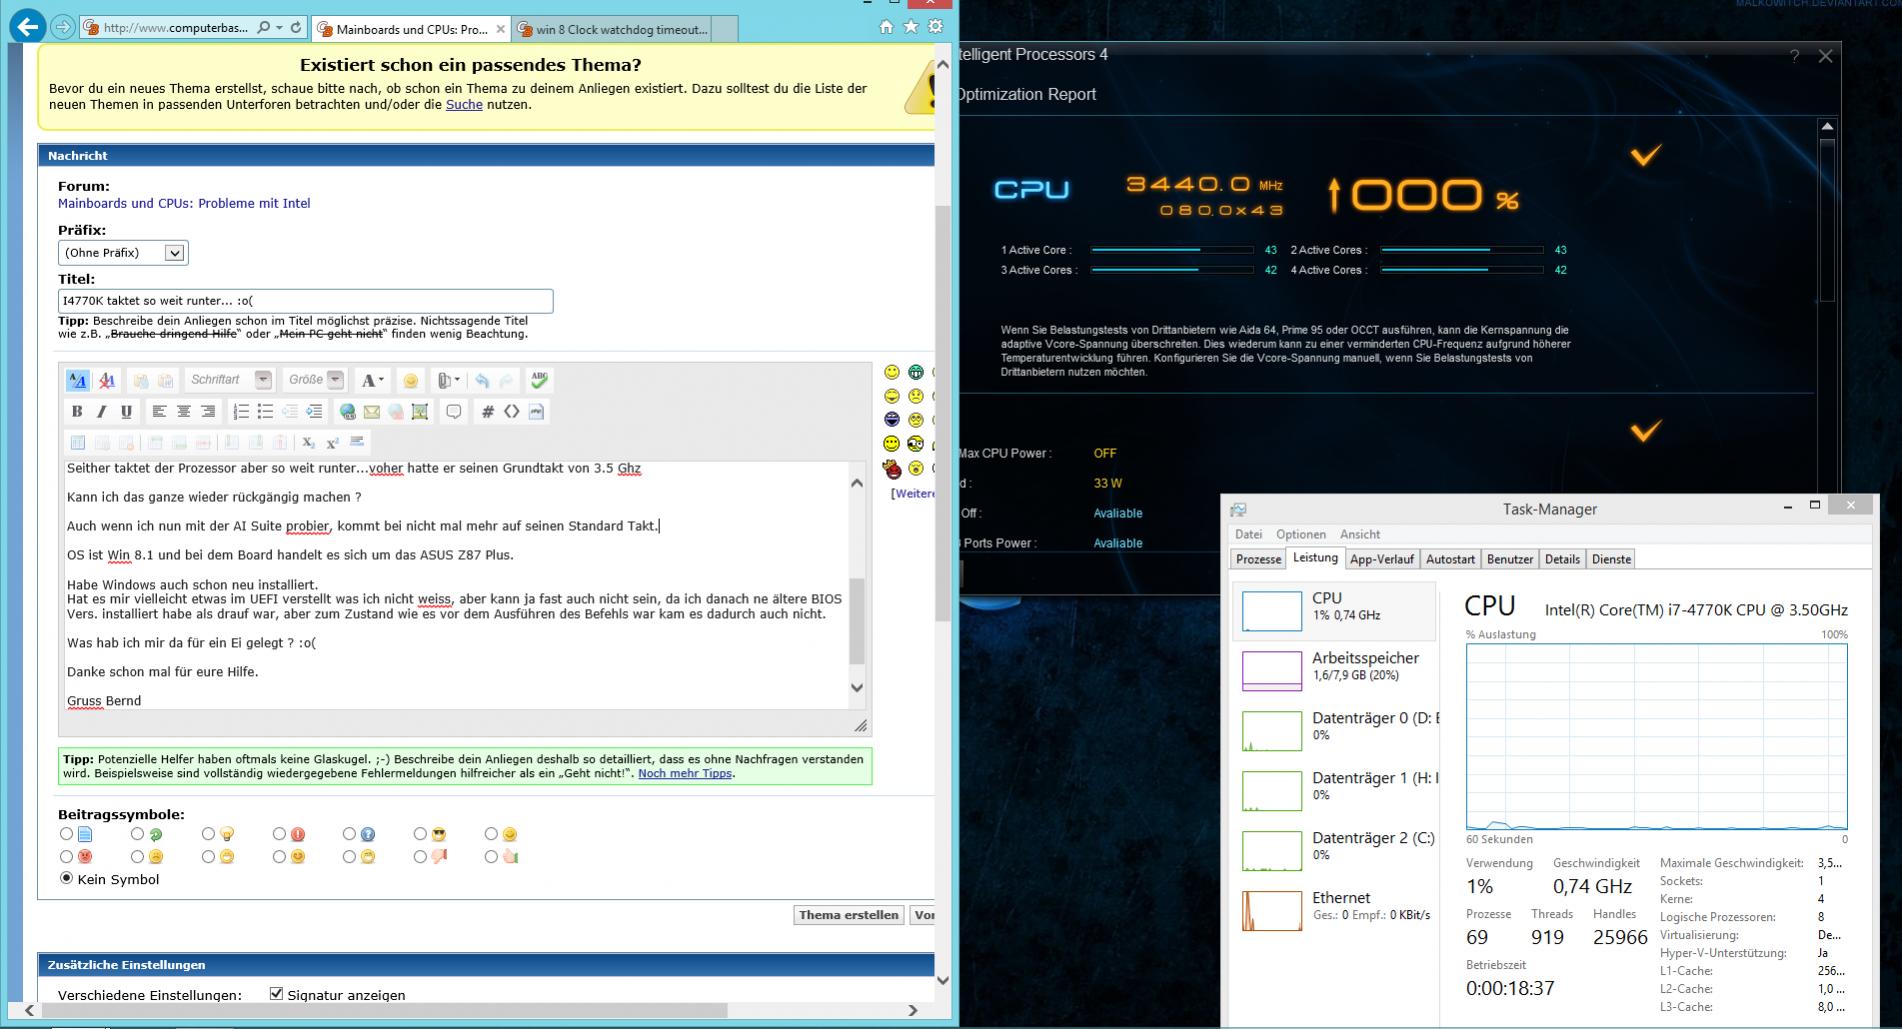Insert a quote with the speech bubble icon
Viewport: 1902px width, 1029px height.
point(454,411)
